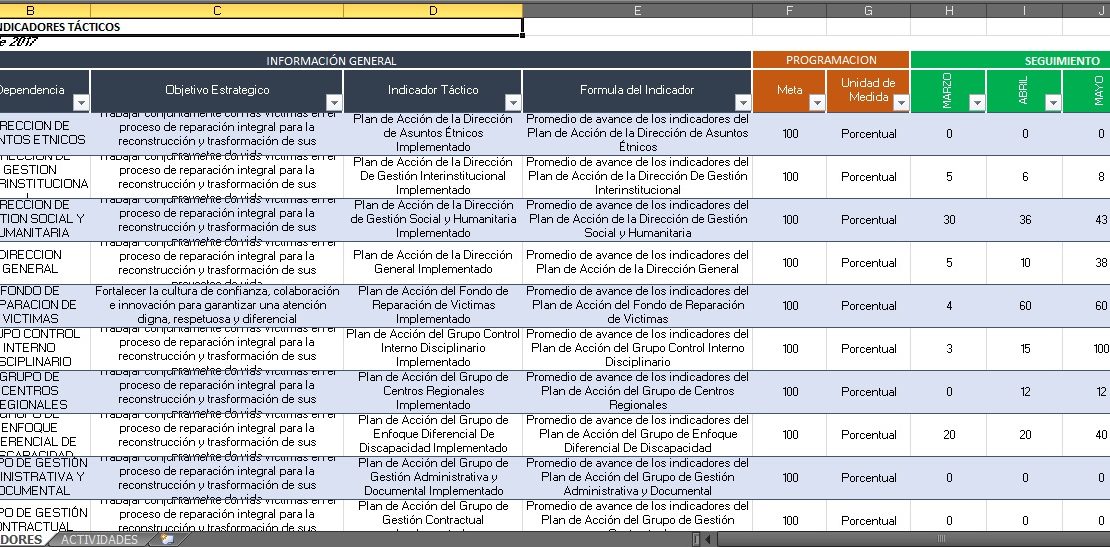Select 'Gestión Administrativa y Documental Implementado' cell
This screenshot has width=1110, height=547.
click(433, 478)
